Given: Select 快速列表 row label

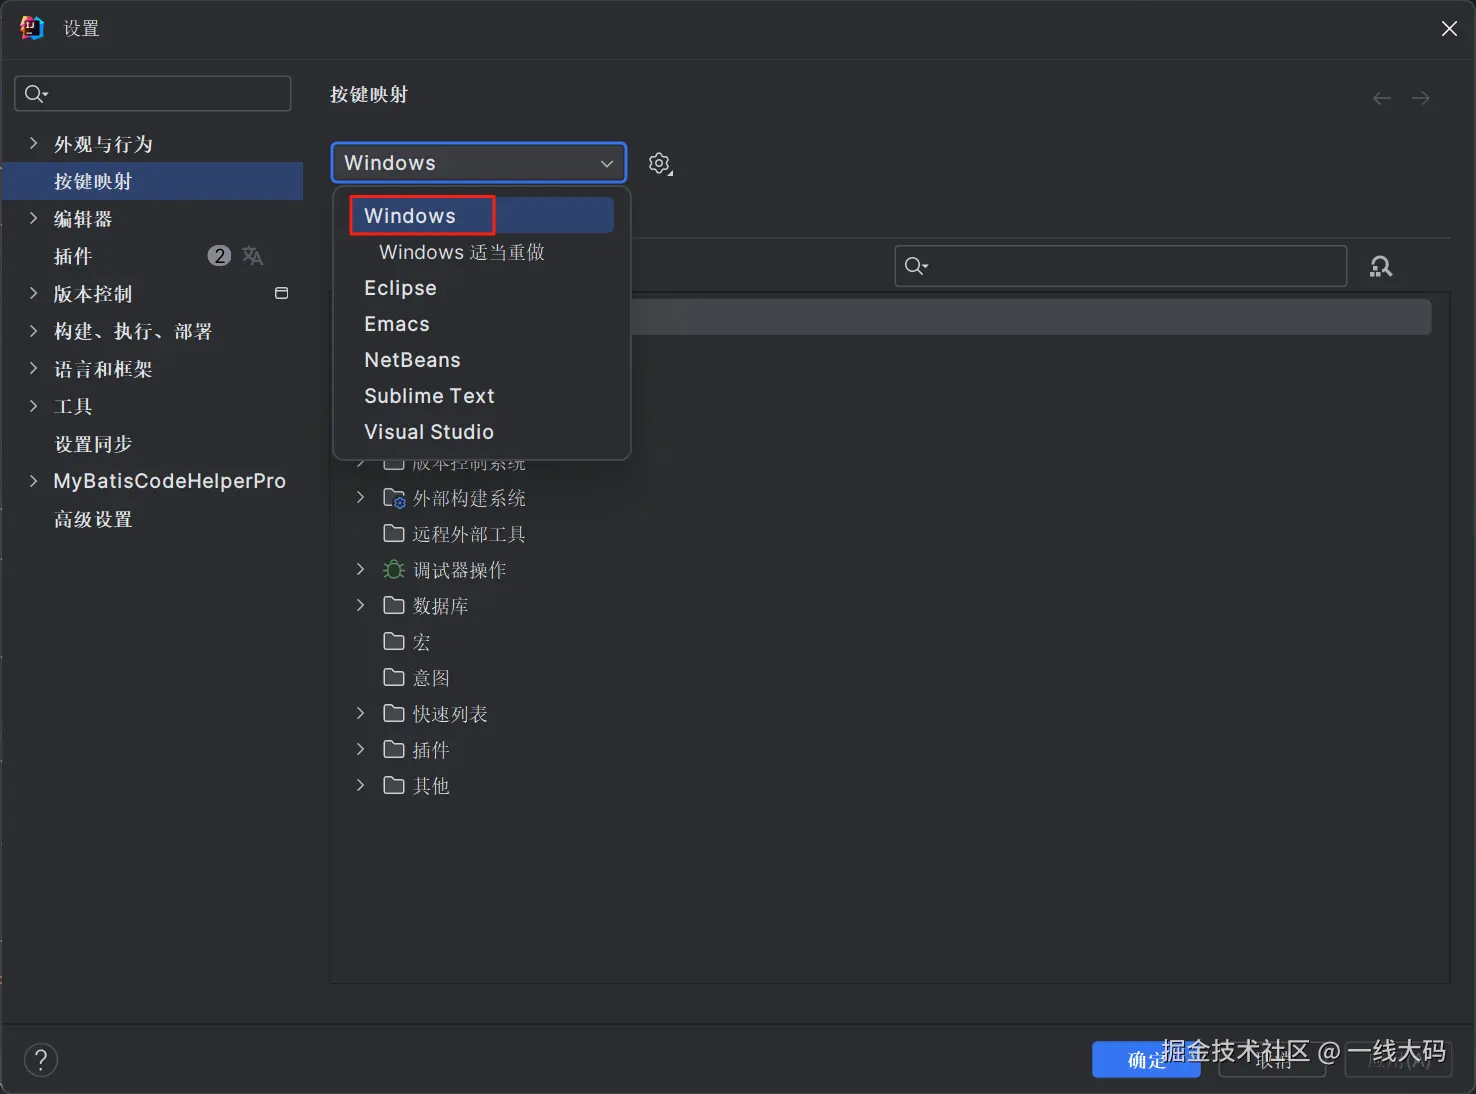Looking at the screenshot, I should coord(450,714).
